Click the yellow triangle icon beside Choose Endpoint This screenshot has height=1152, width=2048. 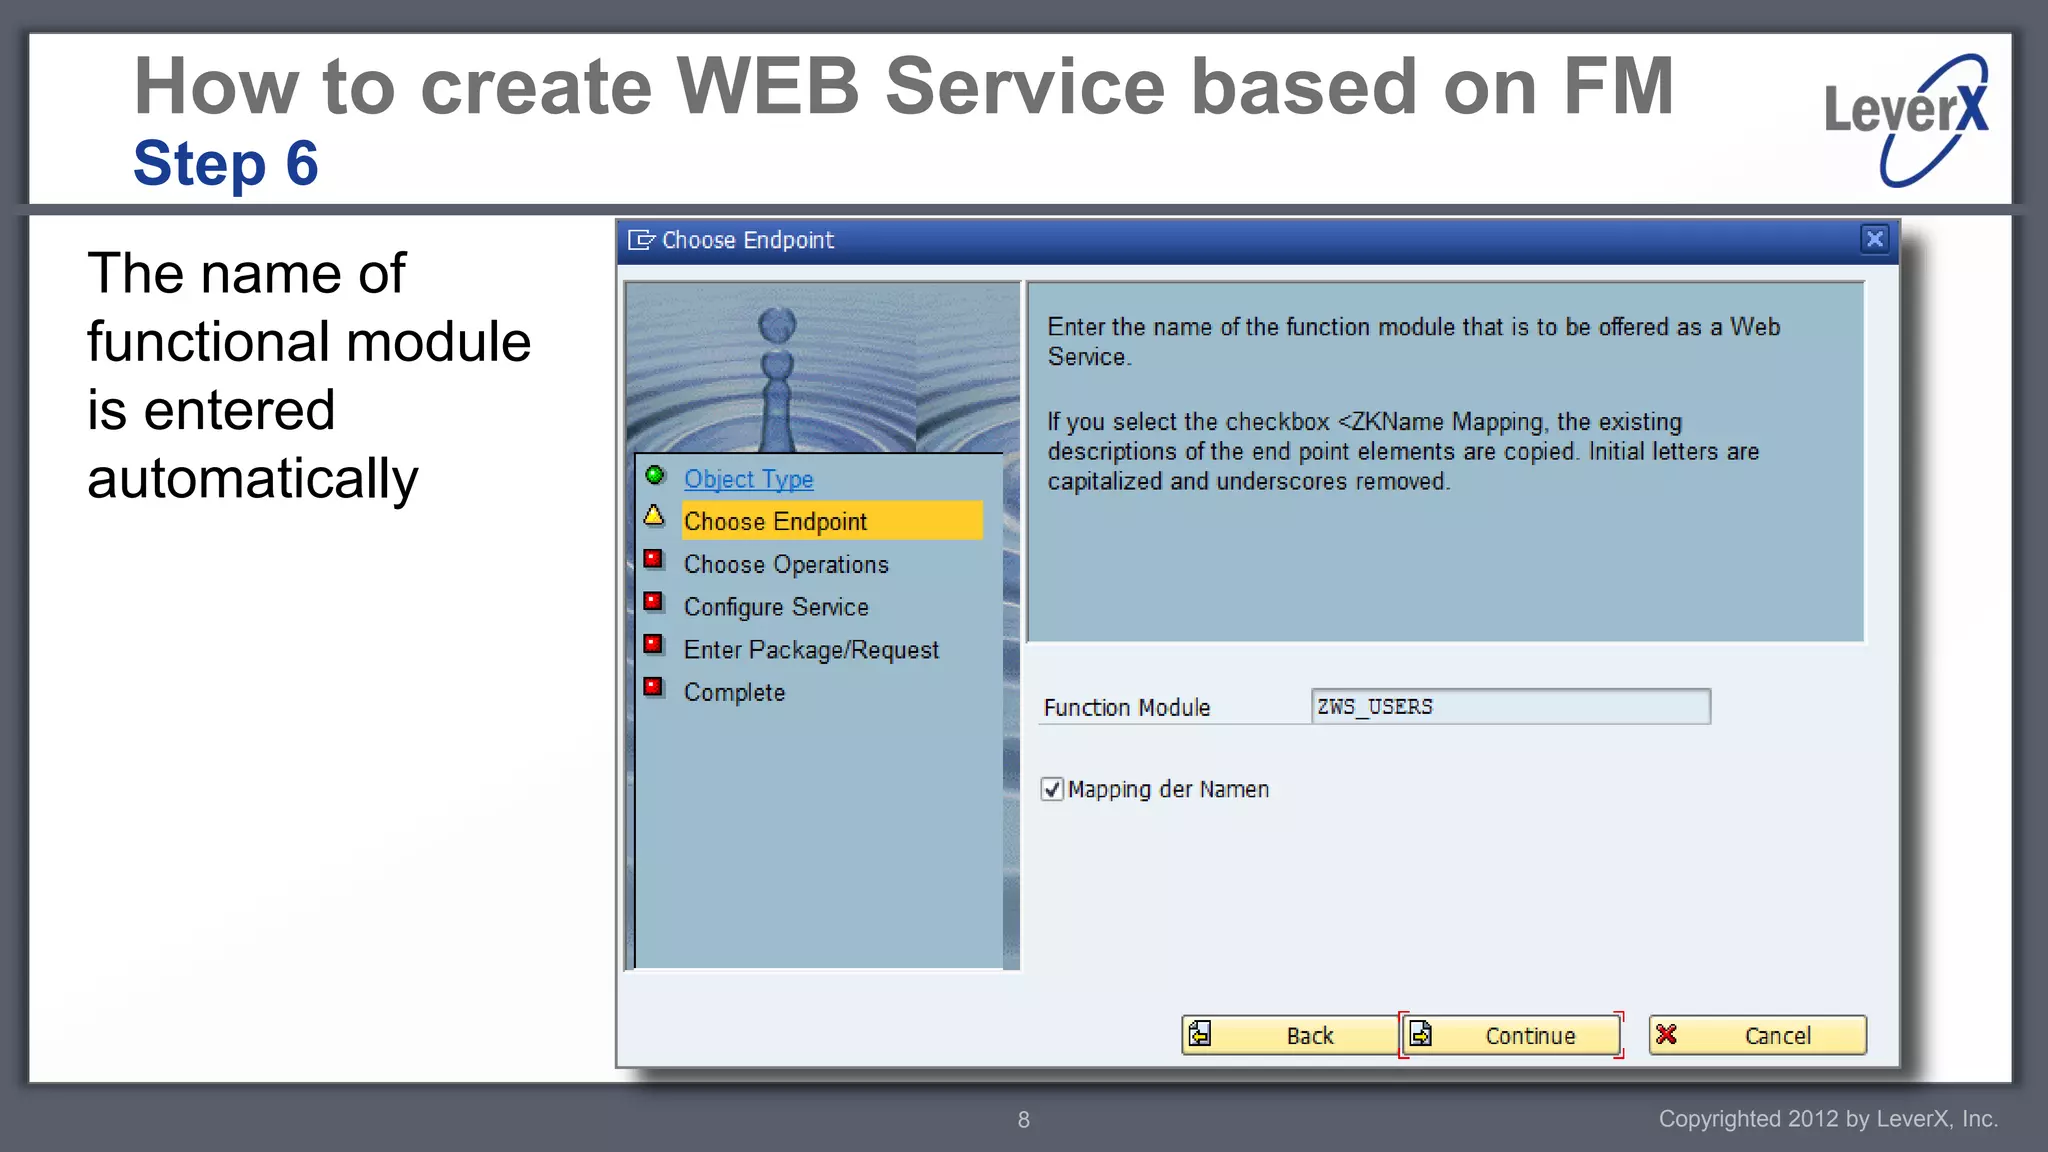pyautogui.click(x=654, y=516)
